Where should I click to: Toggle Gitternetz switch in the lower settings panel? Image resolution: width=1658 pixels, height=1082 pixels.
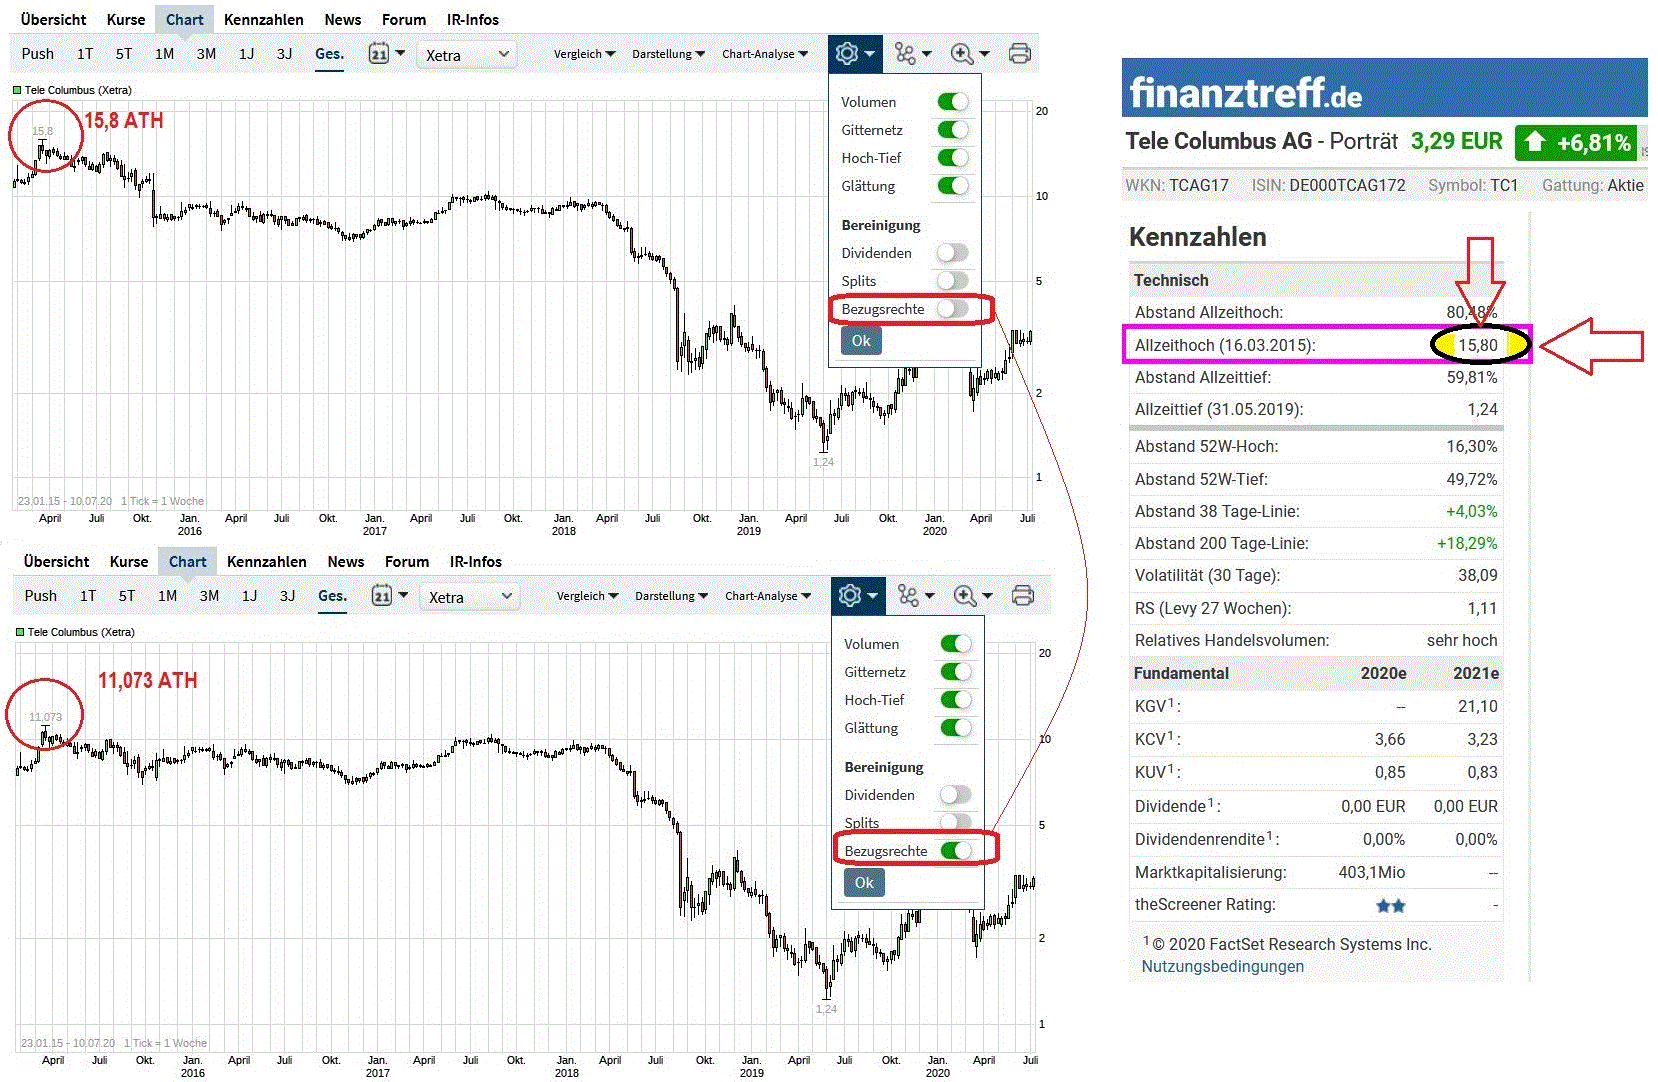coord(956,672)
